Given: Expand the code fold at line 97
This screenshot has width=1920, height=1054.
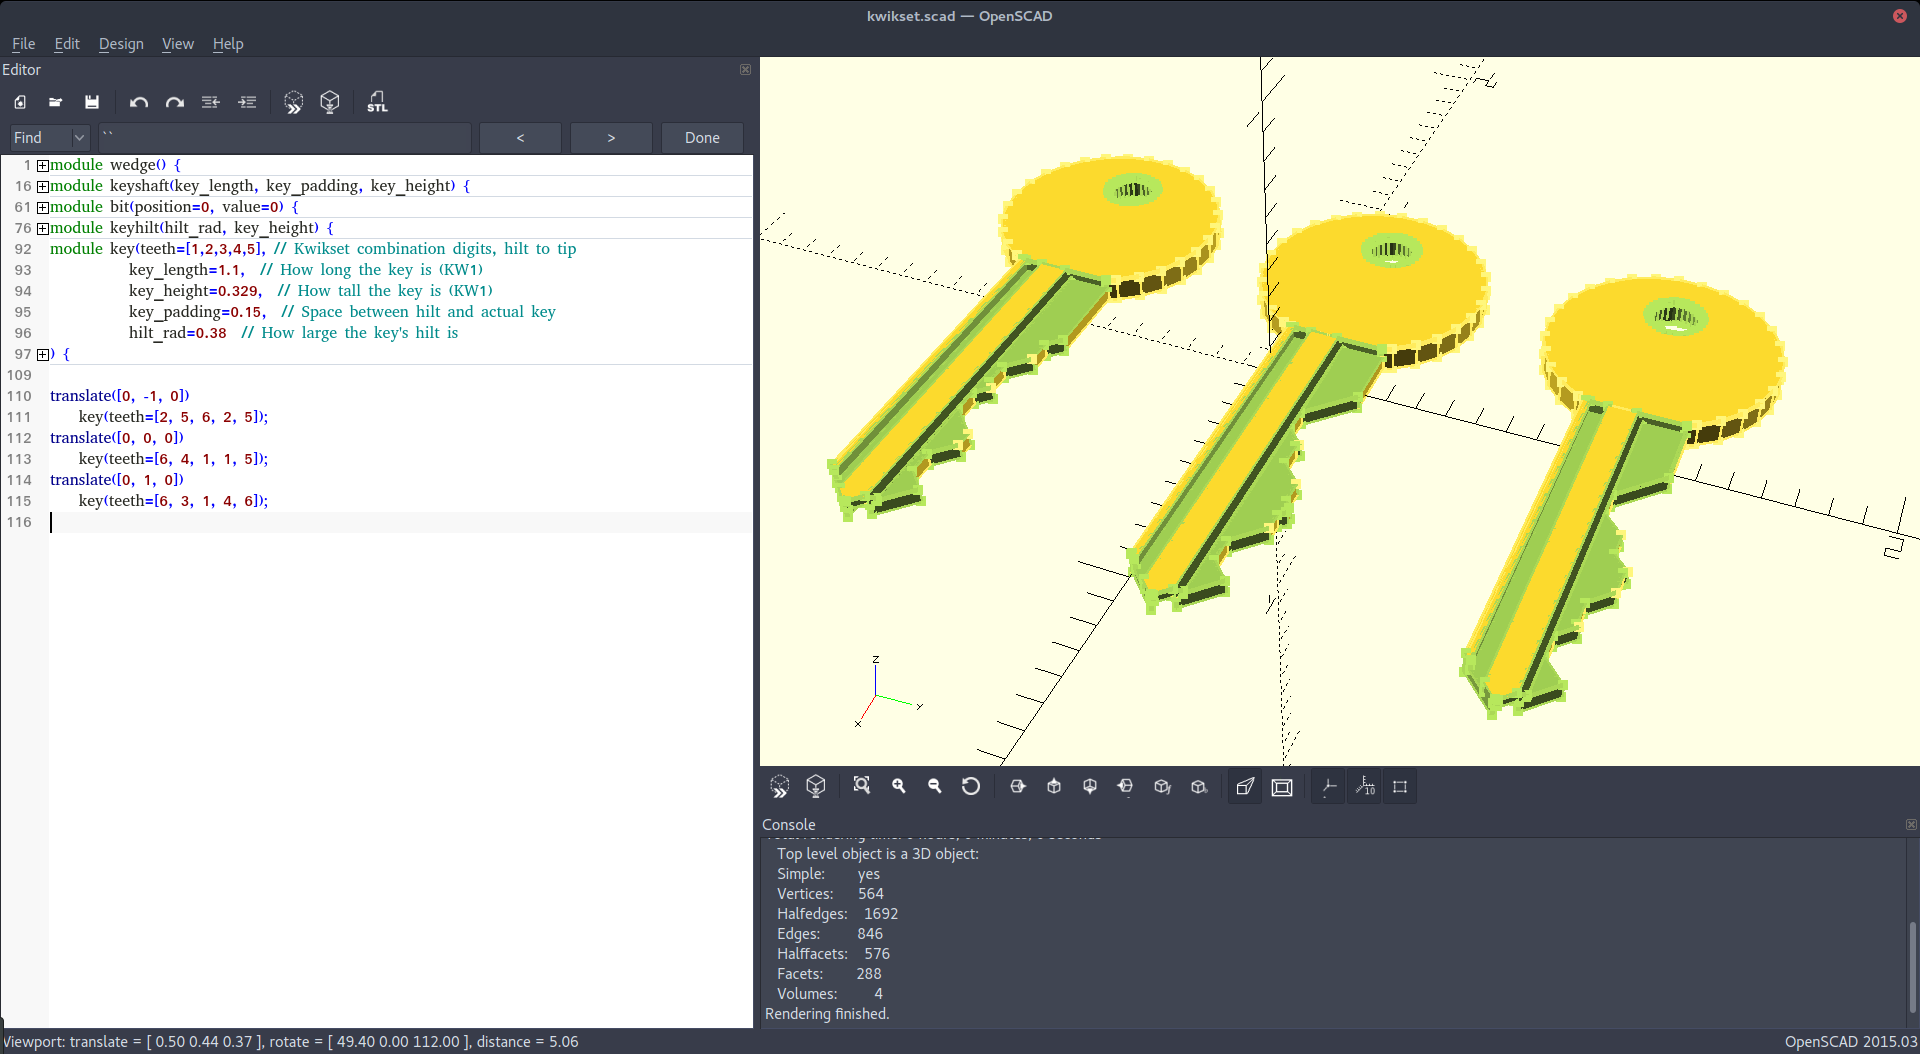Looking at the screenshot, I should [x=43, y=354].
